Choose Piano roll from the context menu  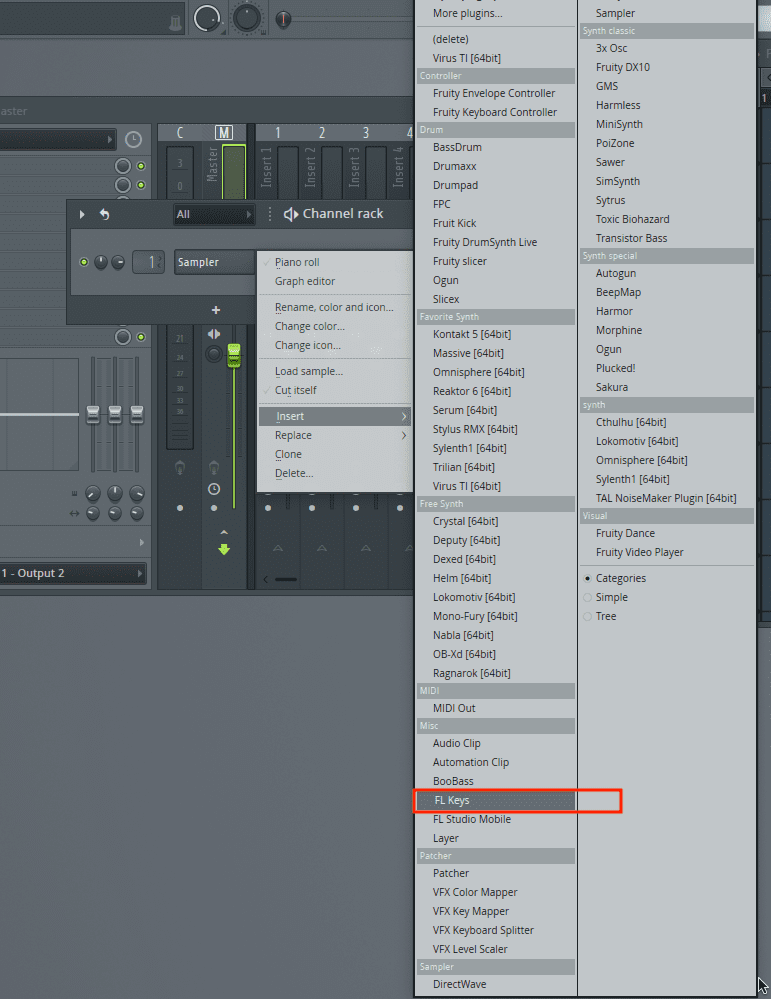tap(335, 262)
